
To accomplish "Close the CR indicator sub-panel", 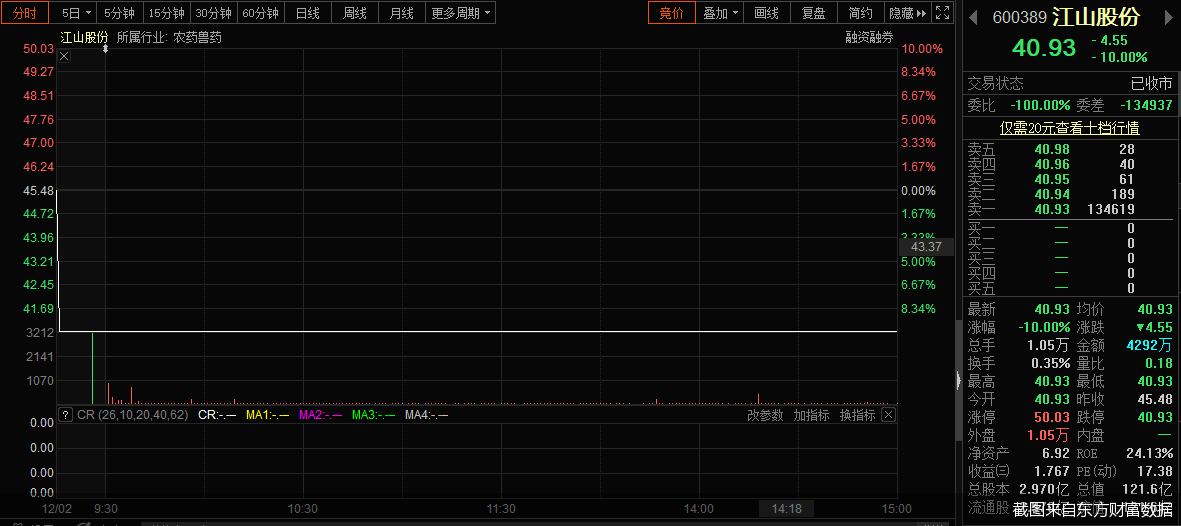I will pos(887,415).
